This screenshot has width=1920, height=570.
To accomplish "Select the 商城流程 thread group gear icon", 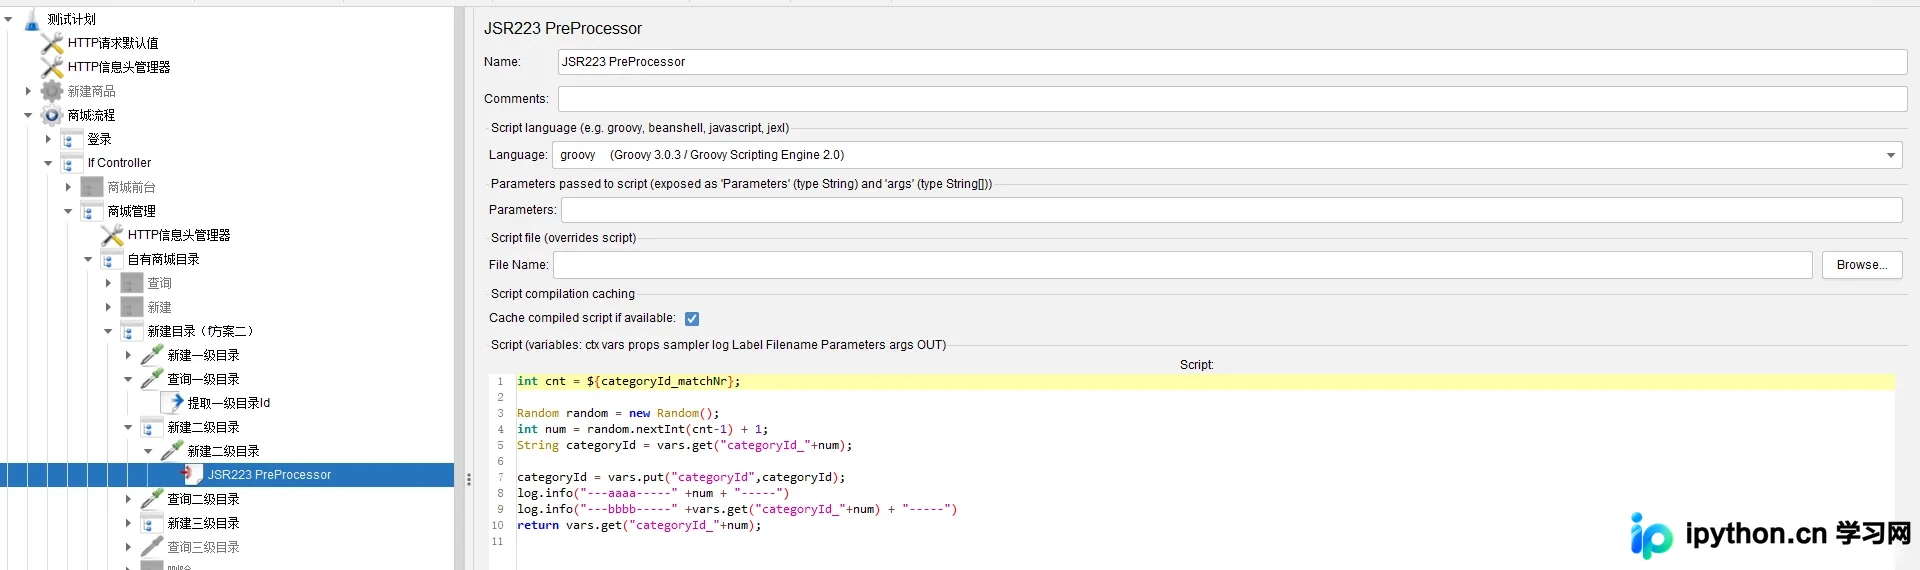I will pos(52,115).
